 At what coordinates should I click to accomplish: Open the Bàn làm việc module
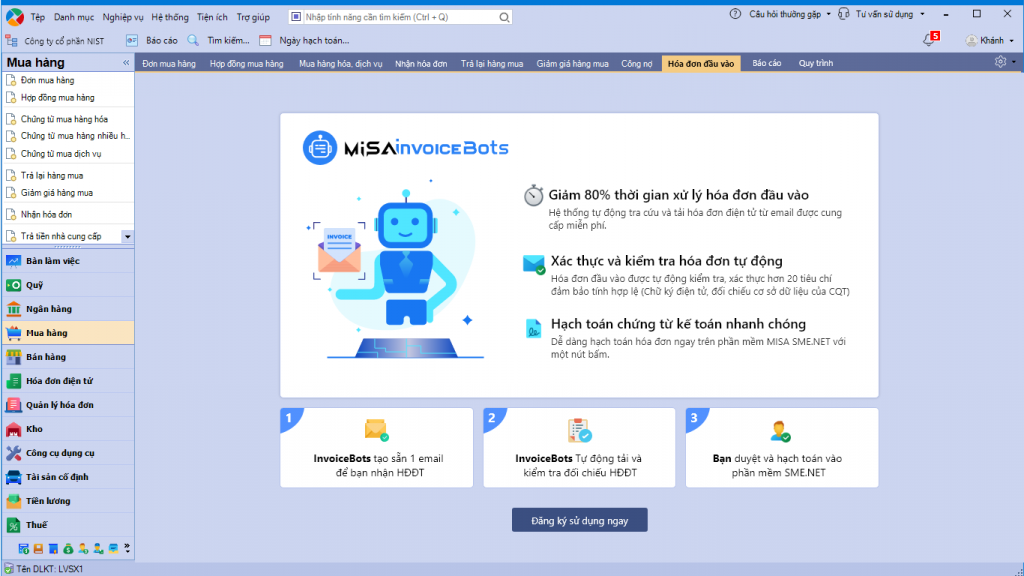pos(68,261)
